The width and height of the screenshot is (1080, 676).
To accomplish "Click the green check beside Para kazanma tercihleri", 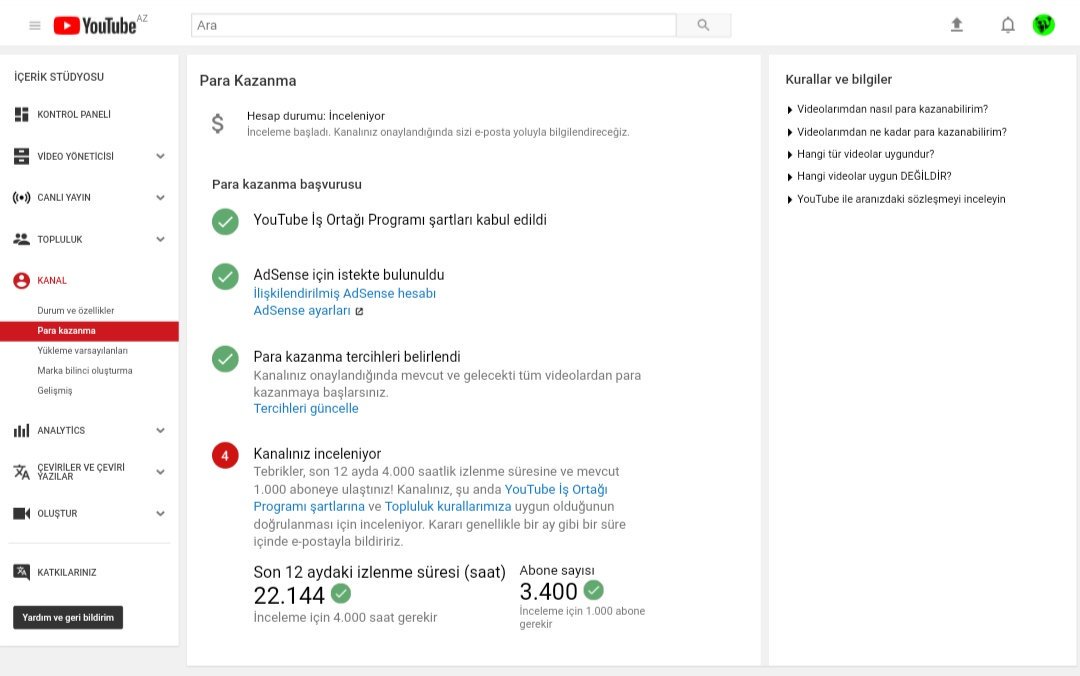I will coord(225,358).
